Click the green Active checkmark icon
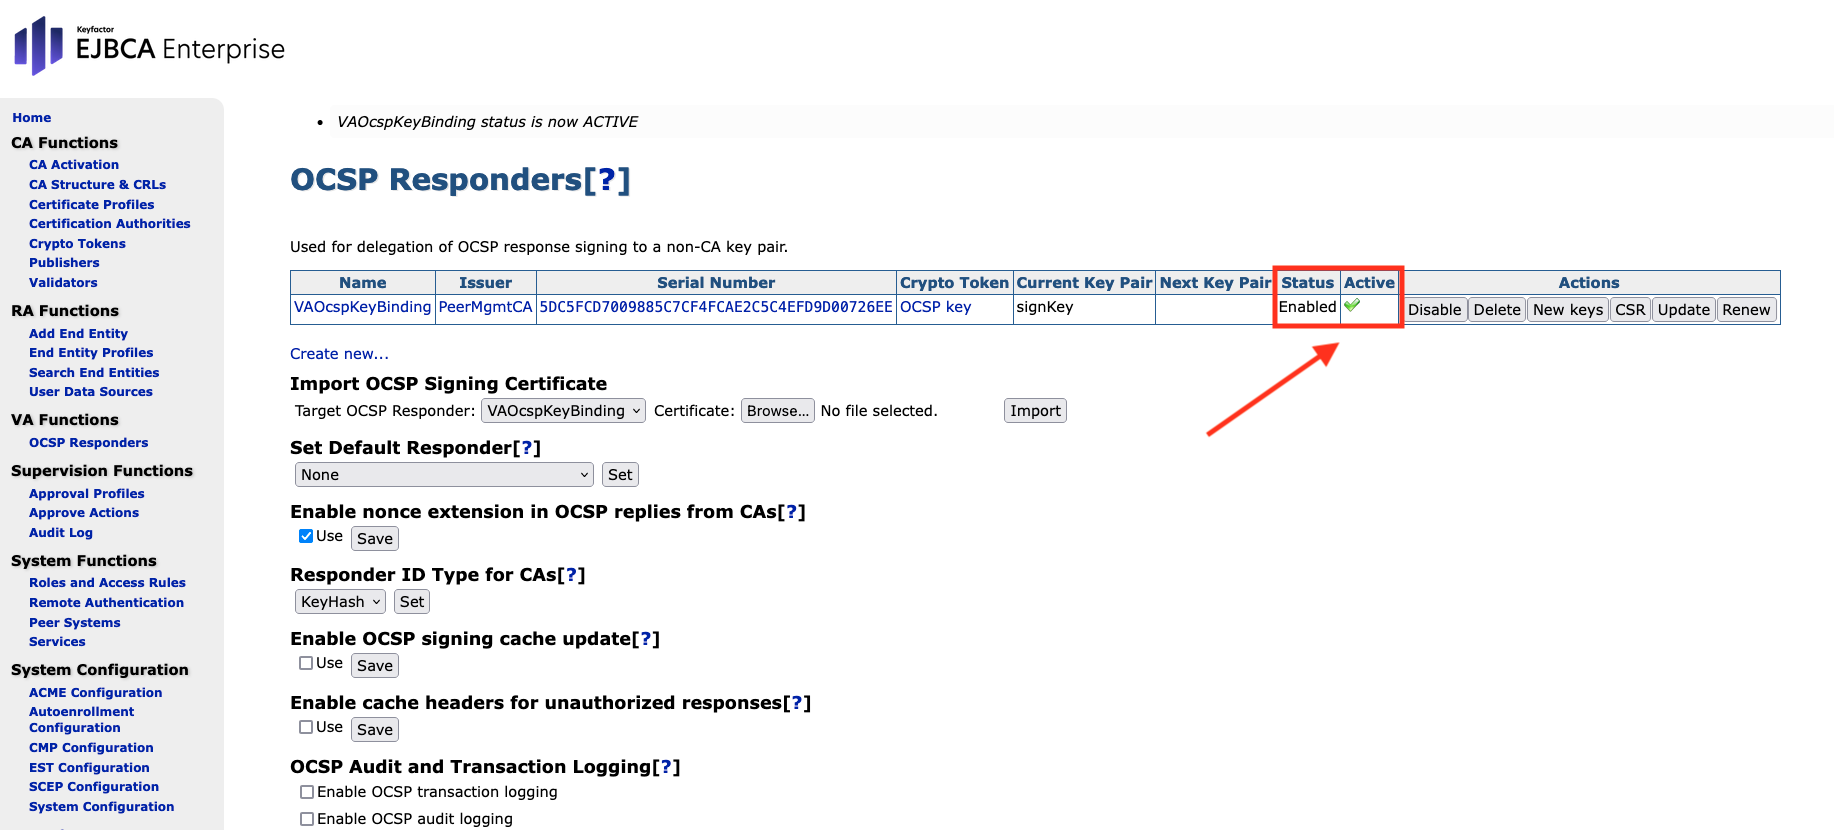 click(x=1352, y=306)
